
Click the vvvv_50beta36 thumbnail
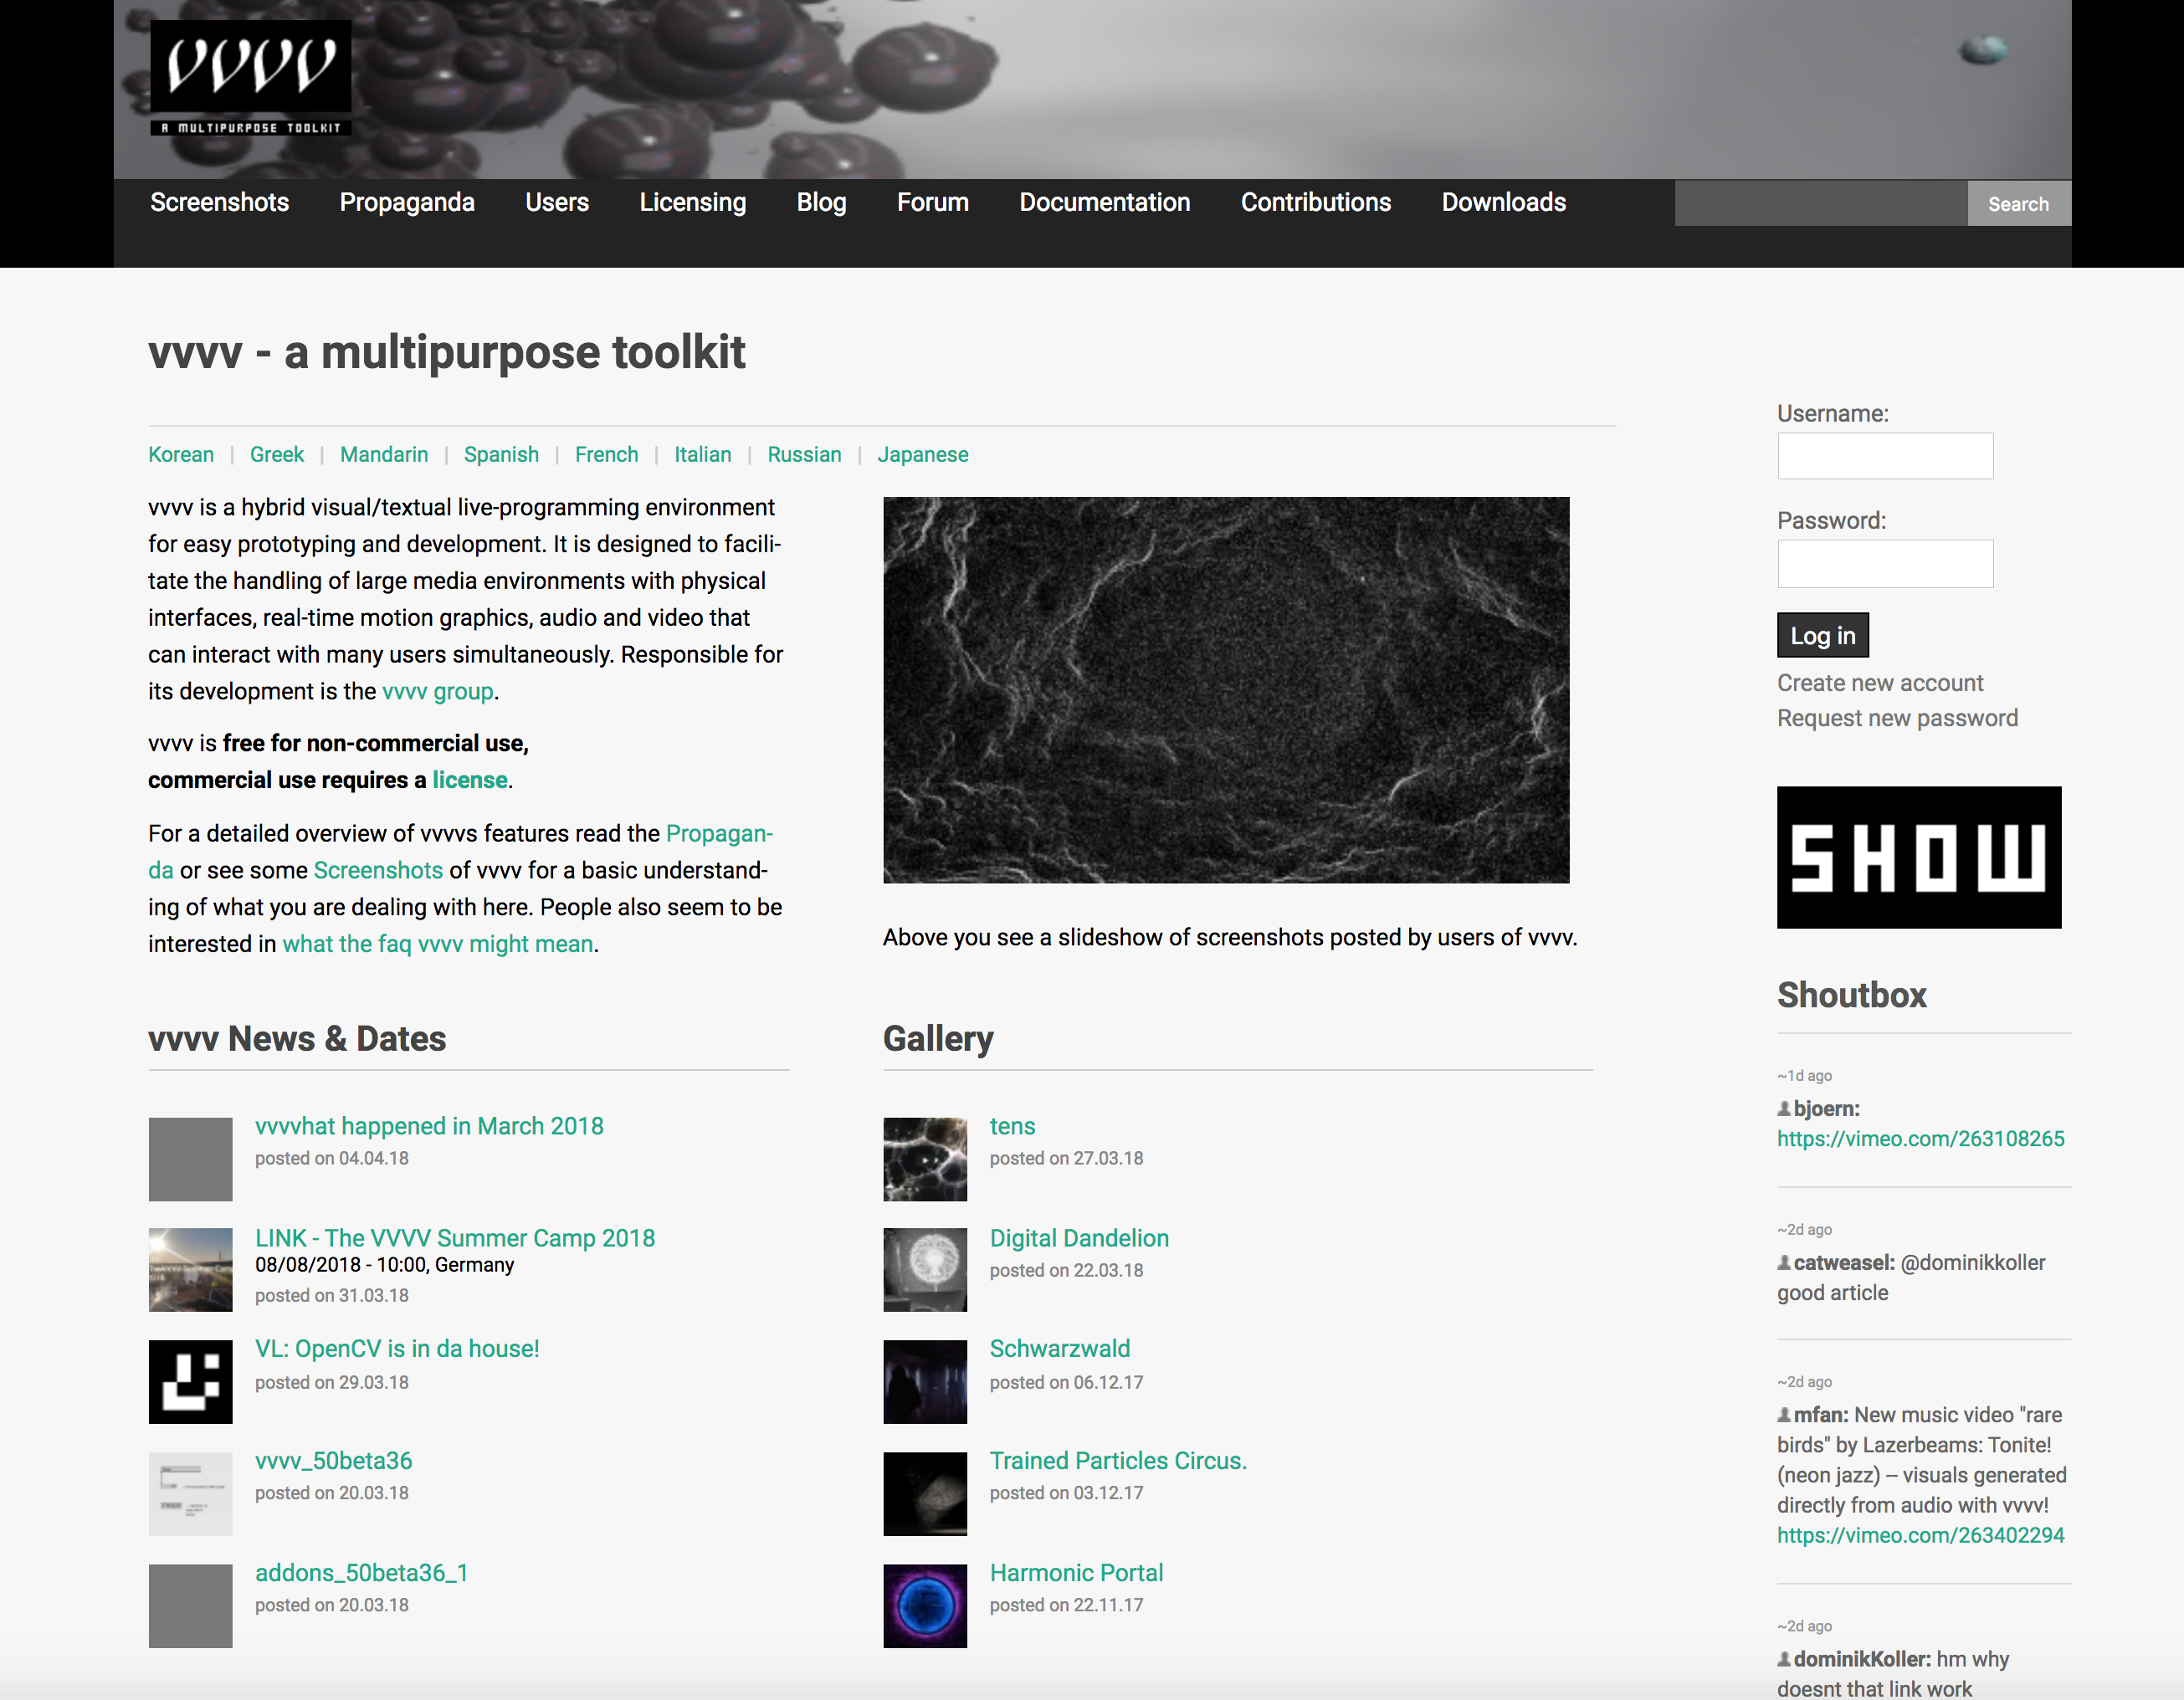(x=190, y=1493)
